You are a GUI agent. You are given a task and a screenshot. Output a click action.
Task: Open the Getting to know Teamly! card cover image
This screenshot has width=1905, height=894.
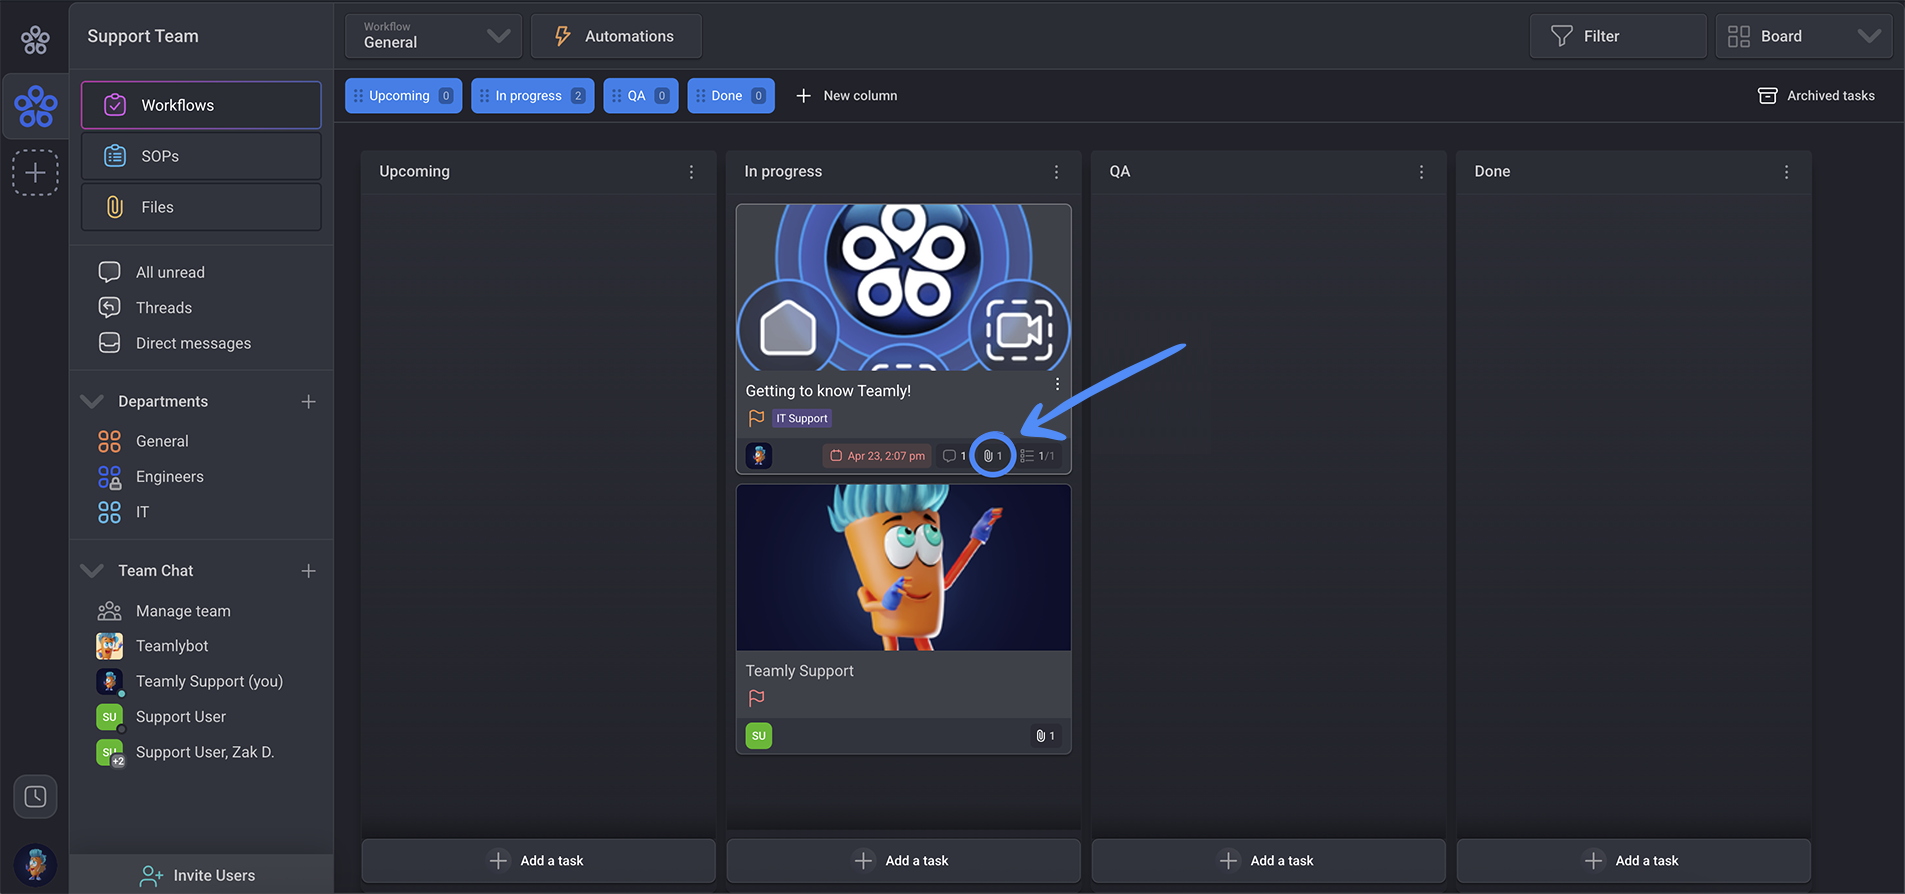click(x=904, y=288)
